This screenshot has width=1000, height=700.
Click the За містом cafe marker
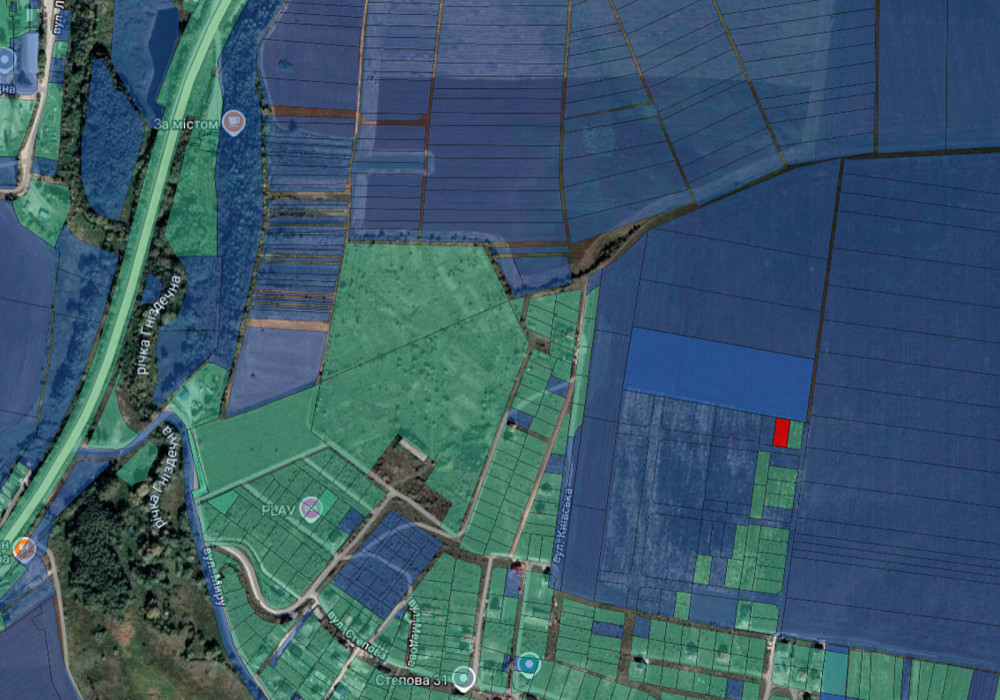[234, 122]
